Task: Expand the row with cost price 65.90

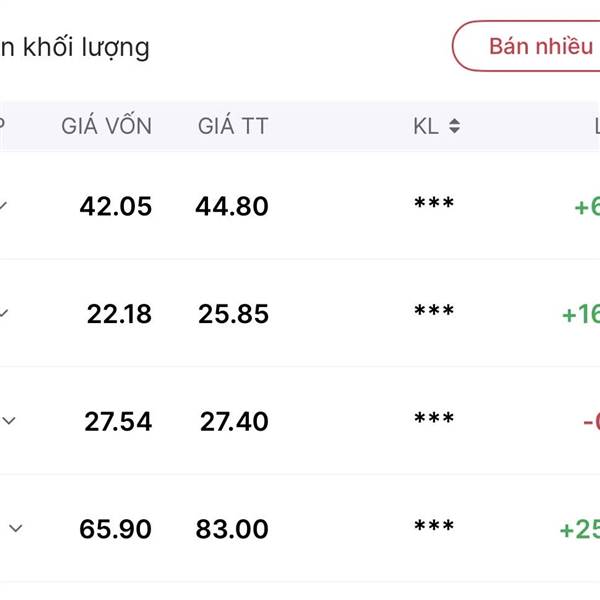Action: tap(14, 529)
